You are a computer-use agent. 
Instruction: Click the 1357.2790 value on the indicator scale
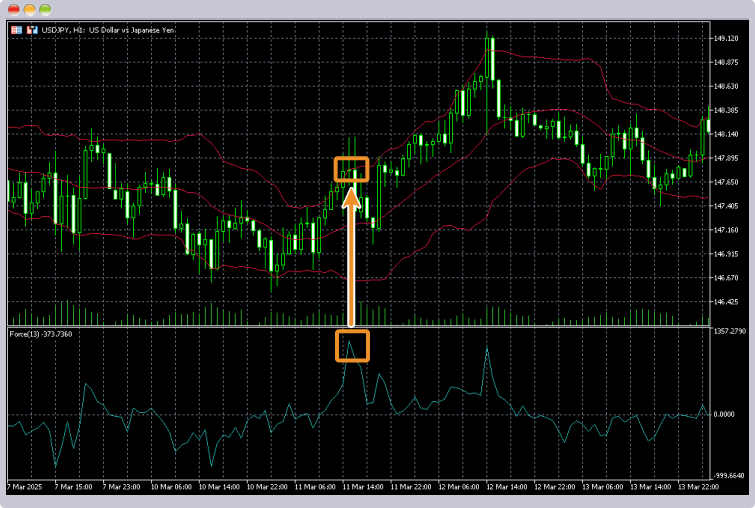(730, 330)
